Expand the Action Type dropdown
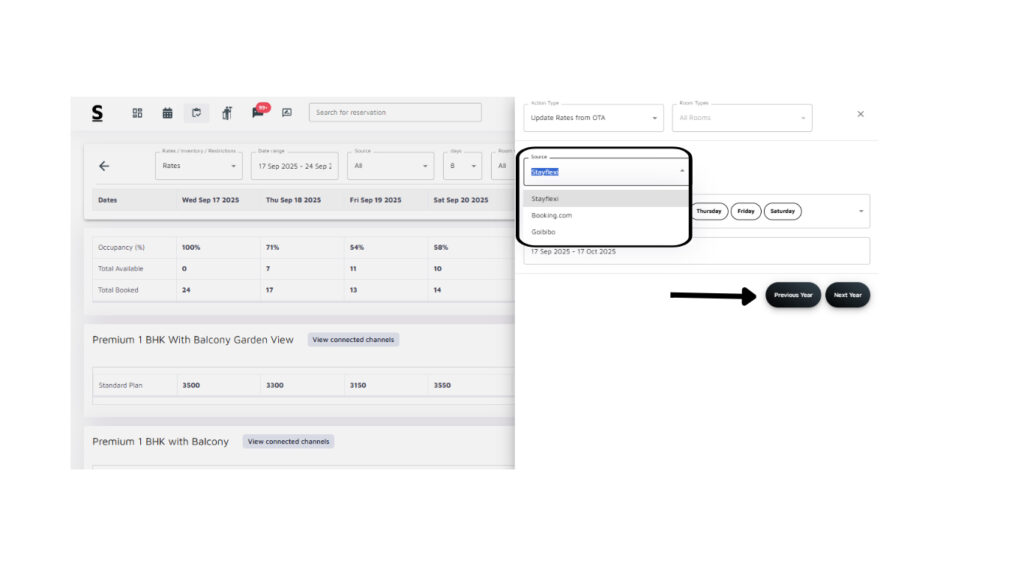 pyautogui.click(x=593, y=118)
